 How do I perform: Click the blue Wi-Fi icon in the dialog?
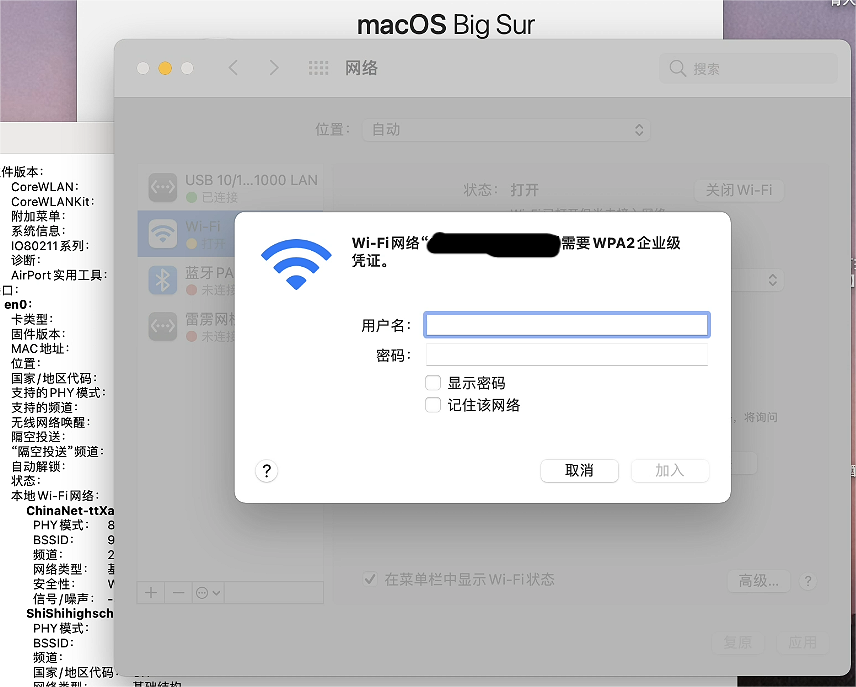(x=296, y=264)
